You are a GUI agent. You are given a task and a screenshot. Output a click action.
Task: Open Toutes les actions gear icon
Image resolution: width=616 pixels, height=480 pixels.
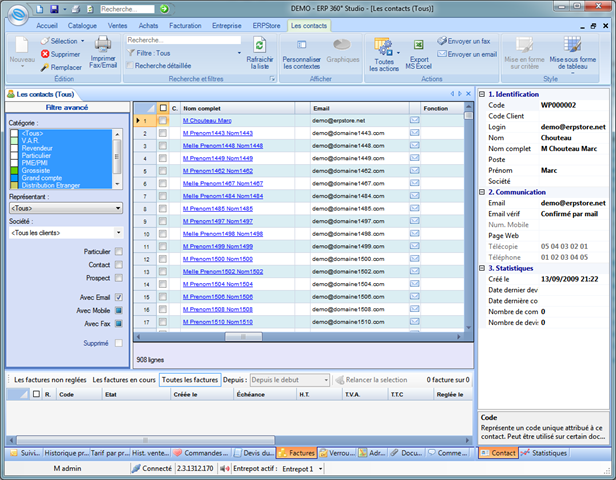(x=383, y=47)
